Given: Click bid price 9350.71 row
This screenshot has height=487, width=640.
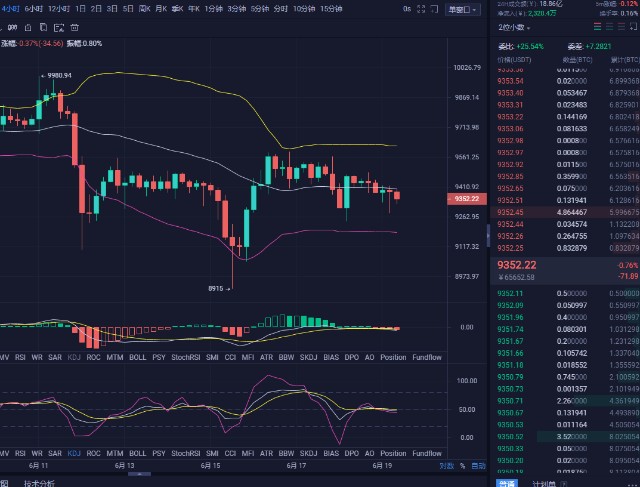Looking at the screenshot, I should point(565,401).
